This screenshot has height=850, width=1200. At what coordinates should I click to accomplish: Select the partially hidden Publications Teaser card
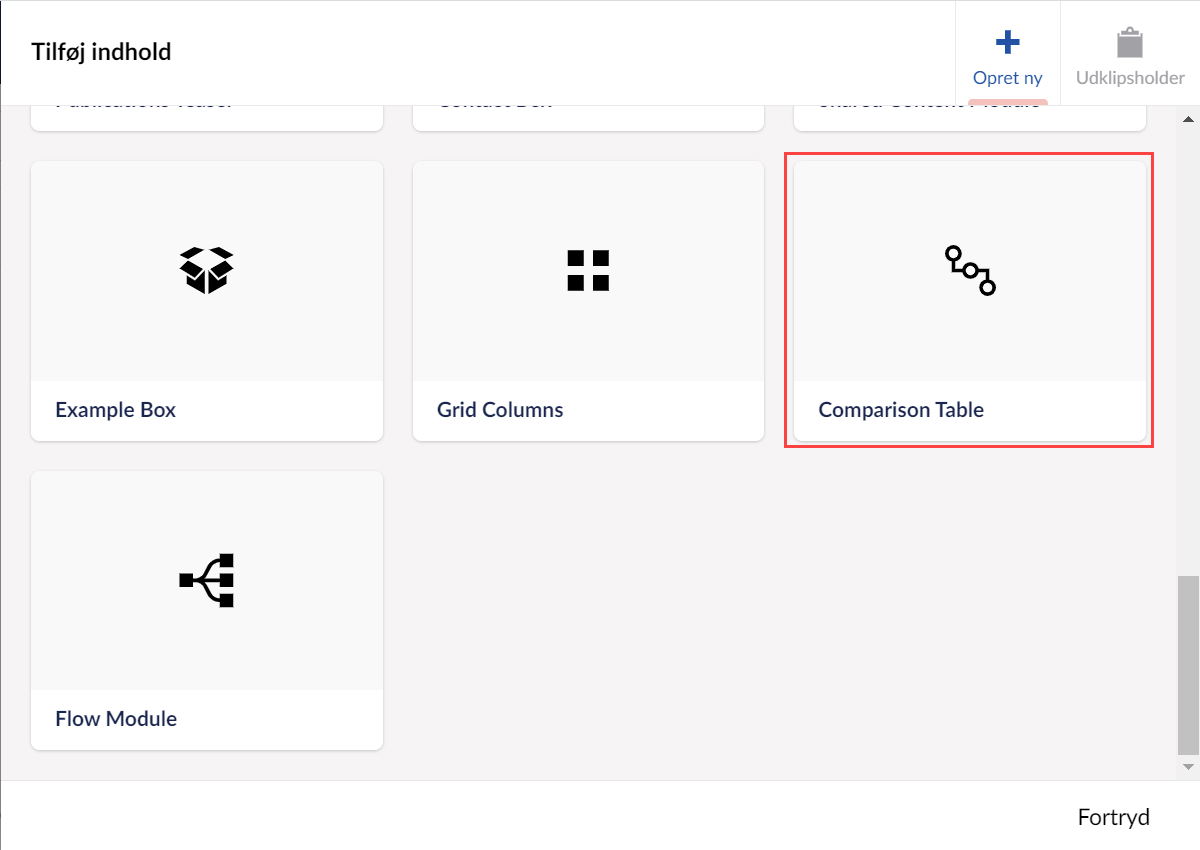coord(206,116)
